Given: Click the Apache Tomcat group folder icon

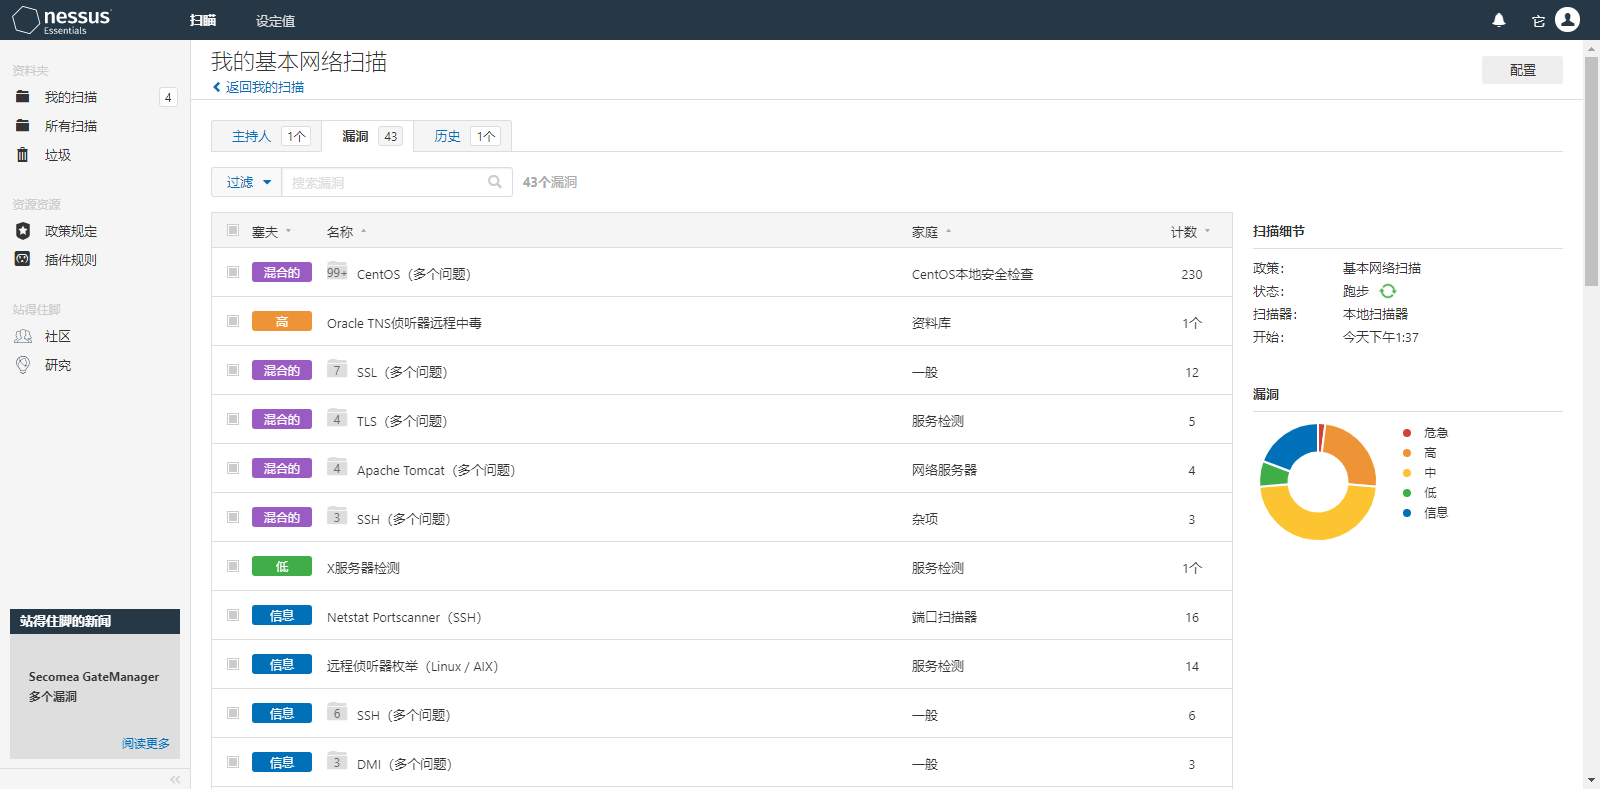Looking at the screenshot, I should 337,467.
